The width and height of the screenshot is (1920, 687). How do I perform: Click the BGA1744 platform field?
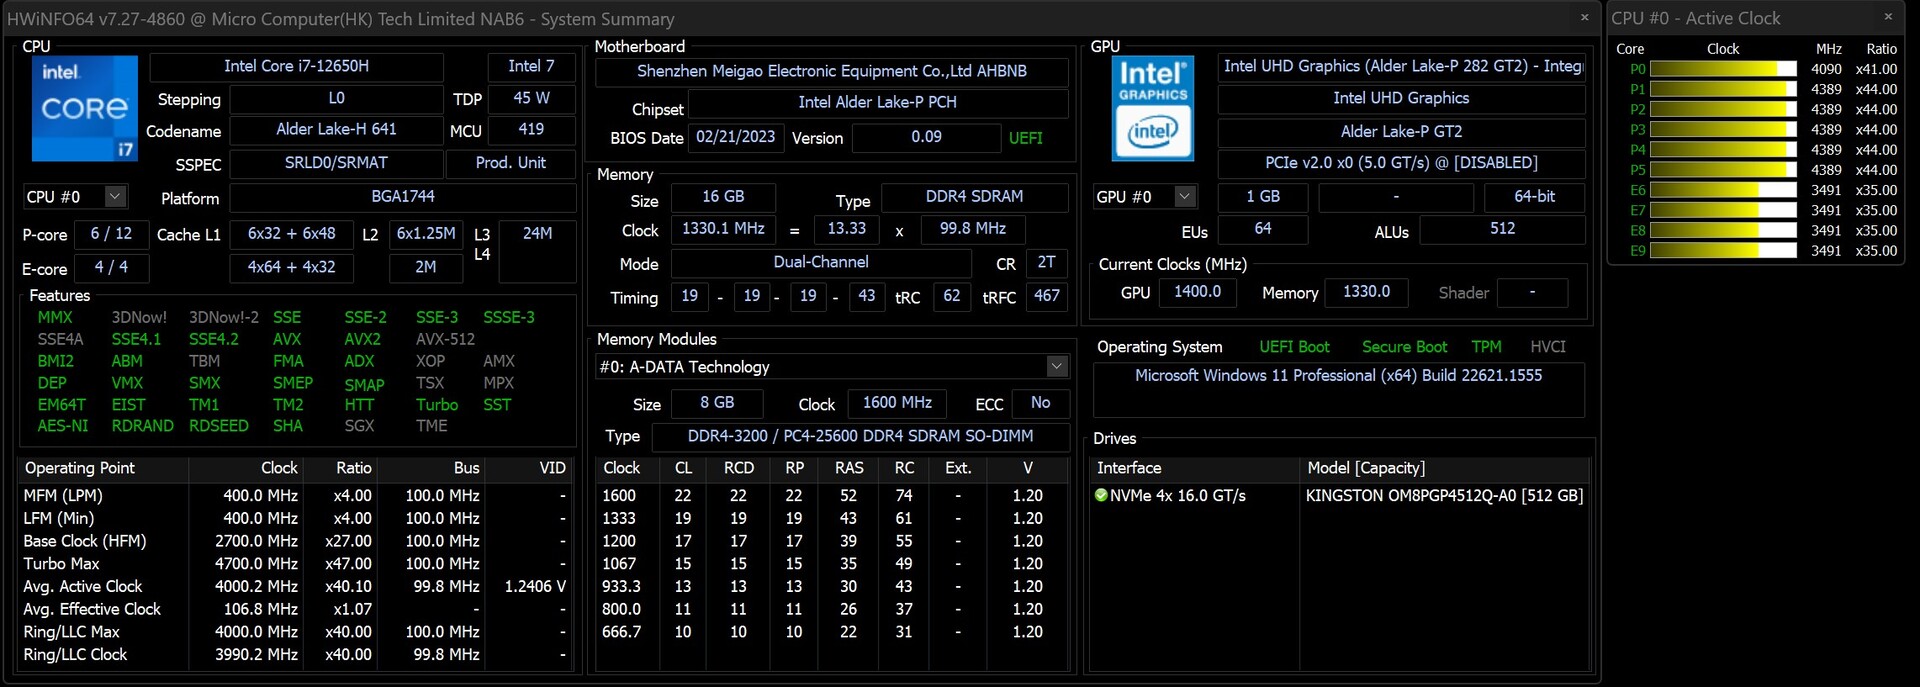coord(403,197)
